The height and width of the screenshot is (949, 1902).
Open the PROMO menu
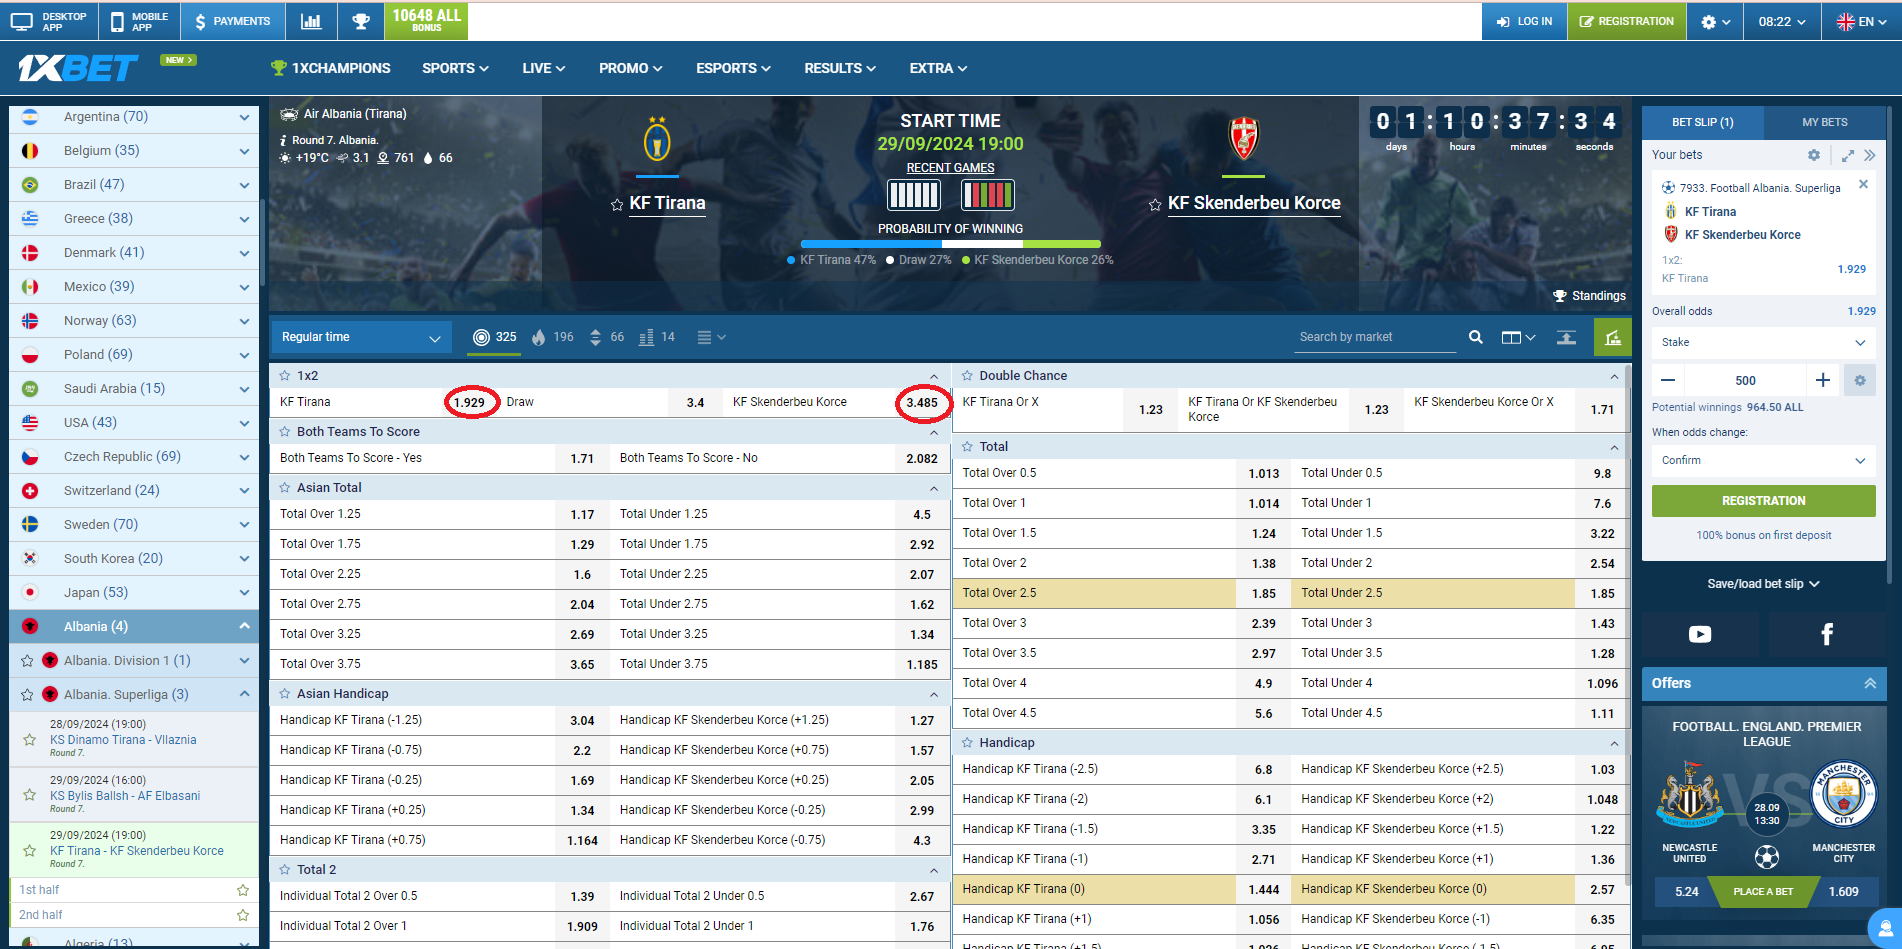(x=630, y=68)
